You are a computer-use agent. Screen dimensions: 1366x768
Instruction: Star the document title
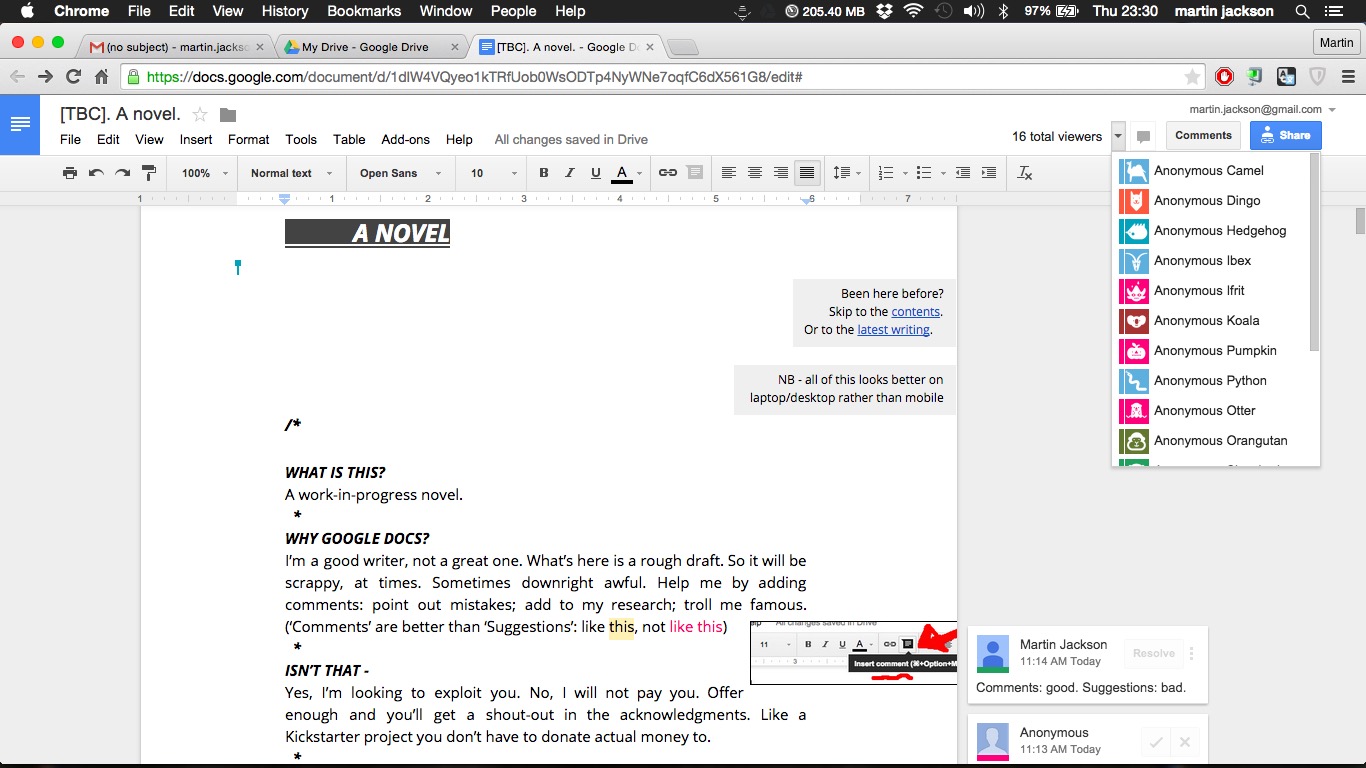200,114
